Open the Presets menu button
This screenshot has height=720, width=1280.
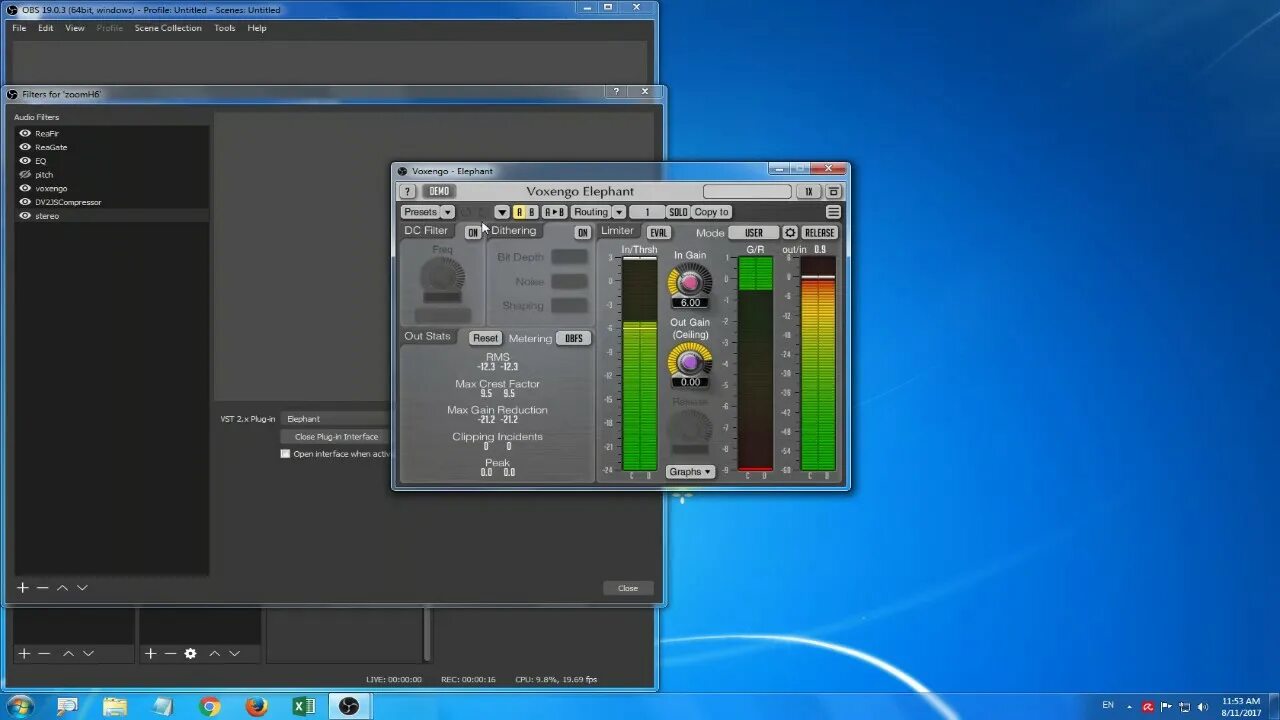pyautogui.click(x=421, y=212)
